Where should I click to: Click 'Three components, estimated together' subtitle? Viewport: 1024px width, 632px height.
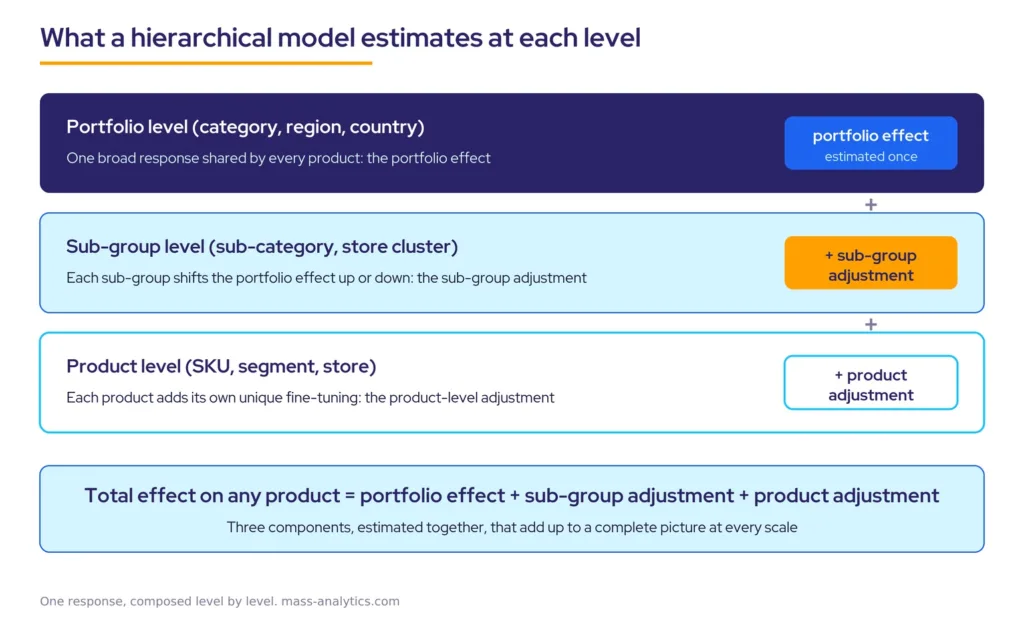point(511,528)
